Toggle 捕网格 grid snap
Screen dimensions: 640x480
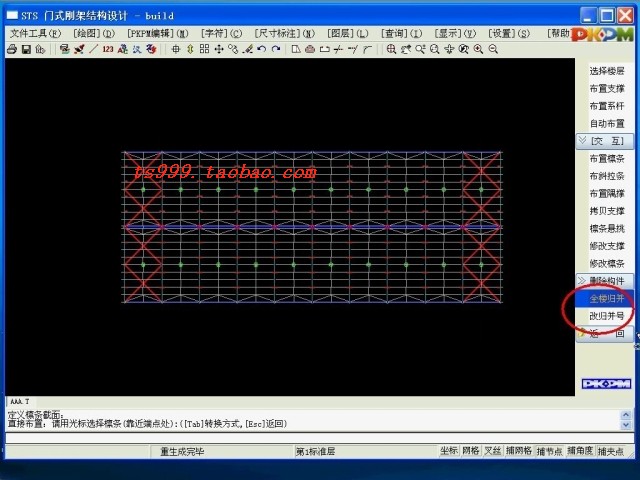click(519, 451)
